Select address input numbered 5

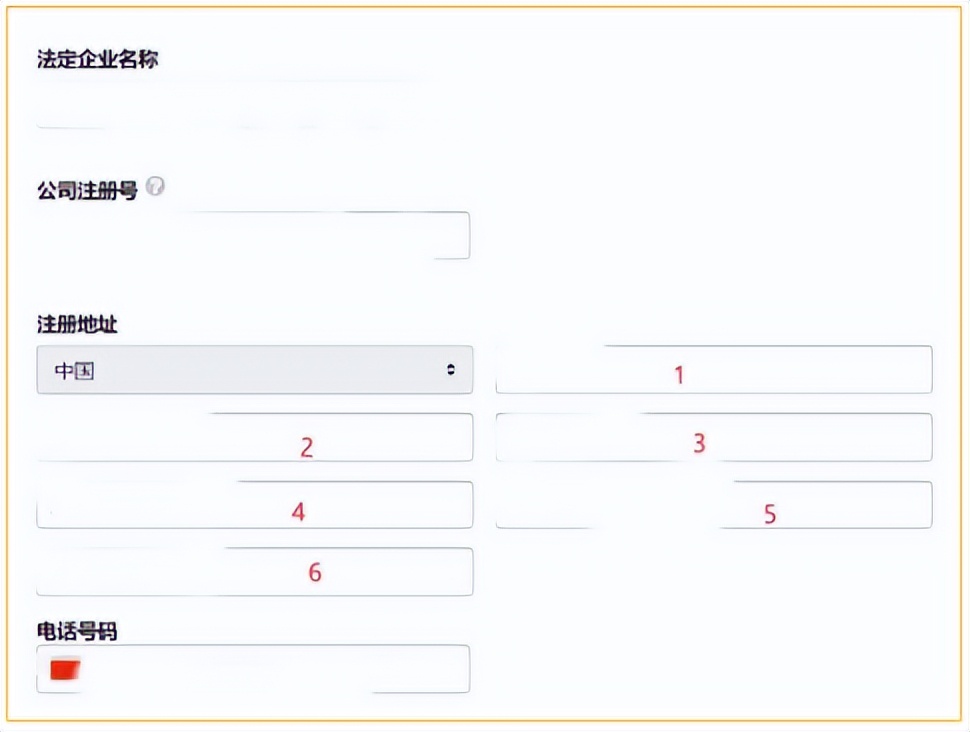pyautogui.click(x=714, y=505)
